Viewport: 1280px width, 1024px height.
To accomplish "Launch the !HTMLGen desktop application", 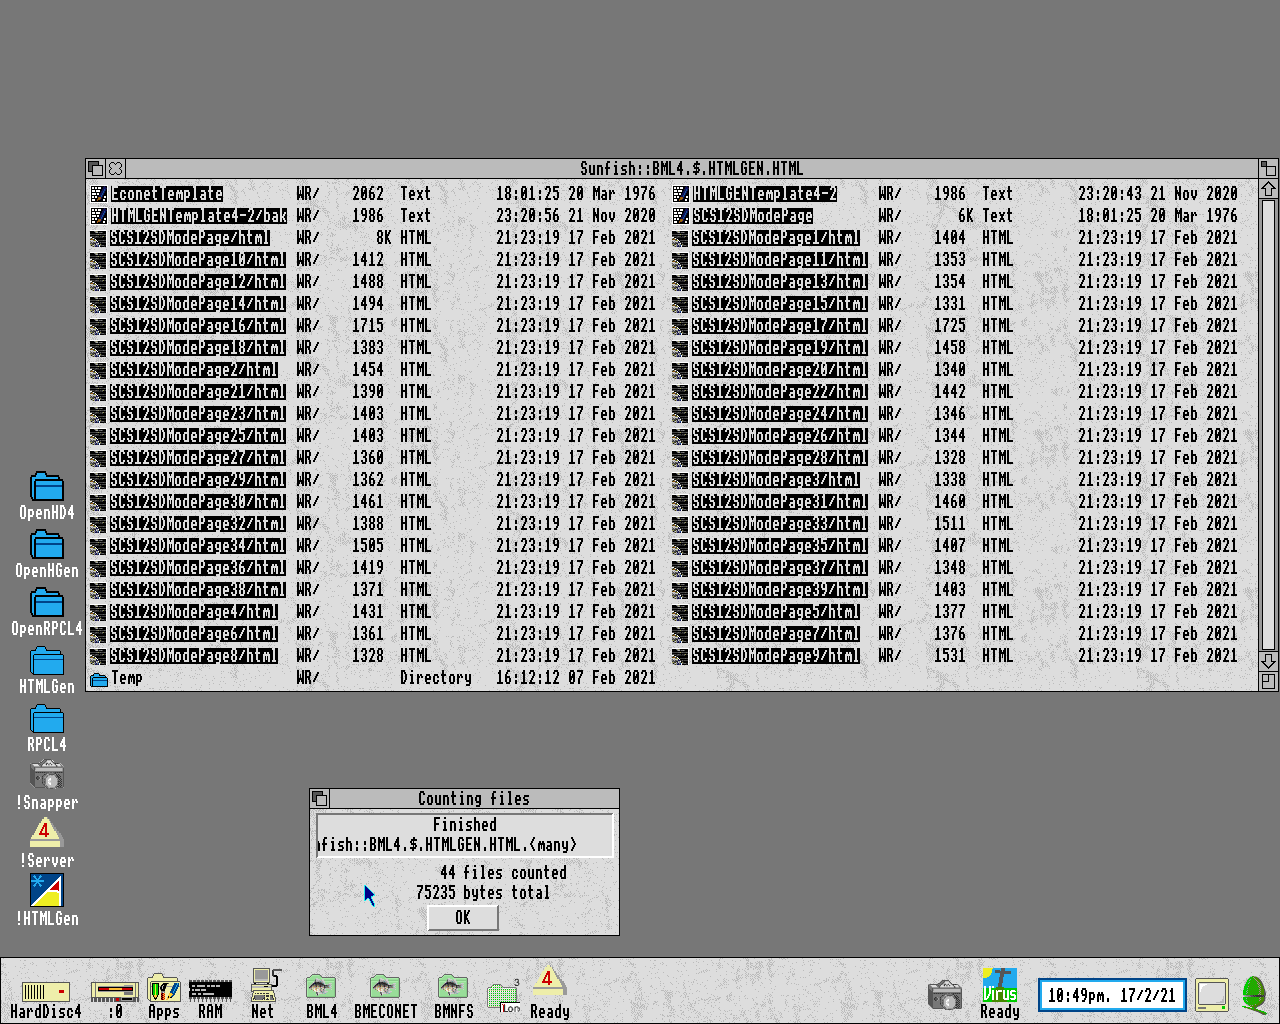I will tap(47, 891).
